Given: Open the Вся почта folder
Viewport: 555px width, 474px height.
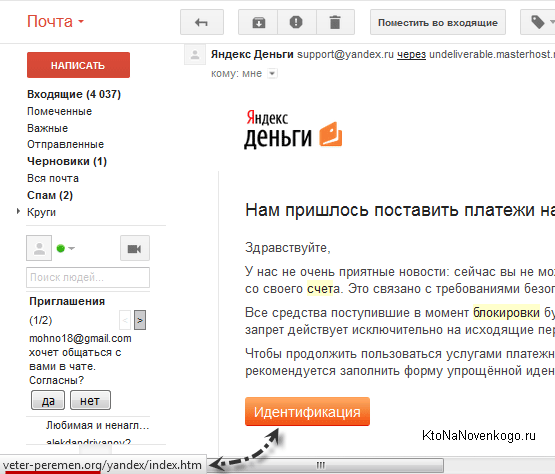Looking at the screenshot, I should coord(53,178).
